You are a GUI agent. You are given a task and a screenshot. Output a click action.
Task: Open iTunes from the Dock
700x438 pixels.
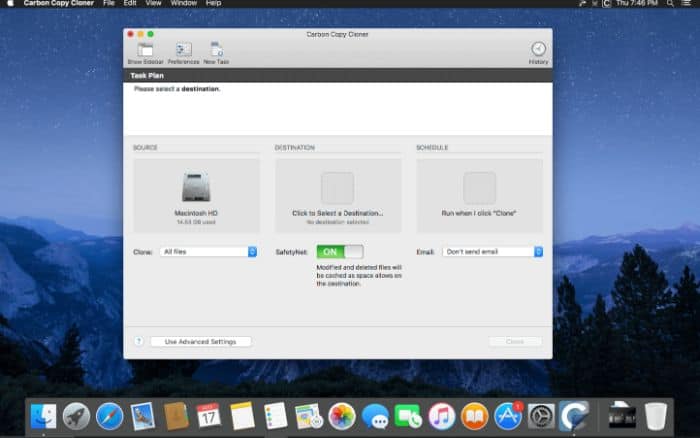point(442,416)
